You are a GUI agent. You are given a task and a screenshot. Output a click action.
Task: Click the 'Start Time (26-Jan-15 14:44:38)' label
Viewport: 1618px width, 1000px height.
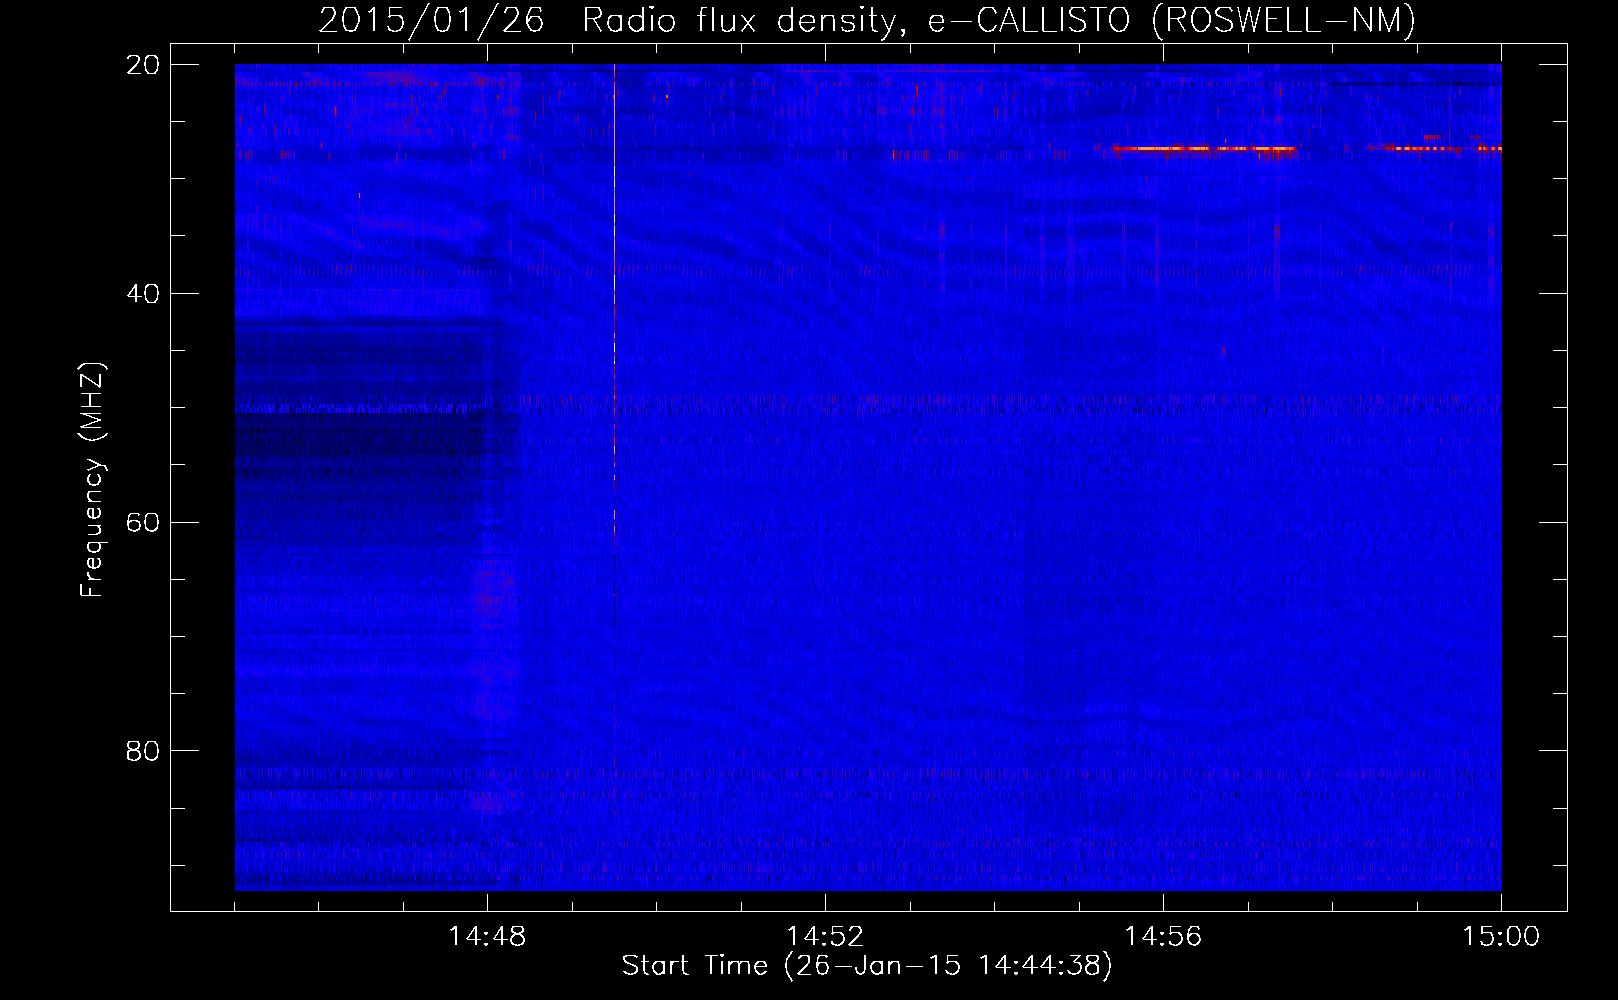867,966
